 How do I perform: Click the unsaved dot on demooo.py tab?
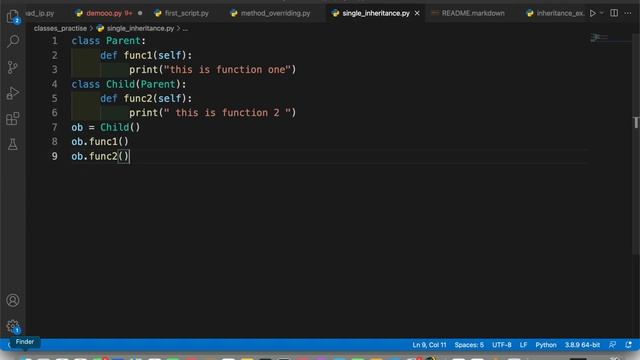pyautogui.click(x=140, y=13)
